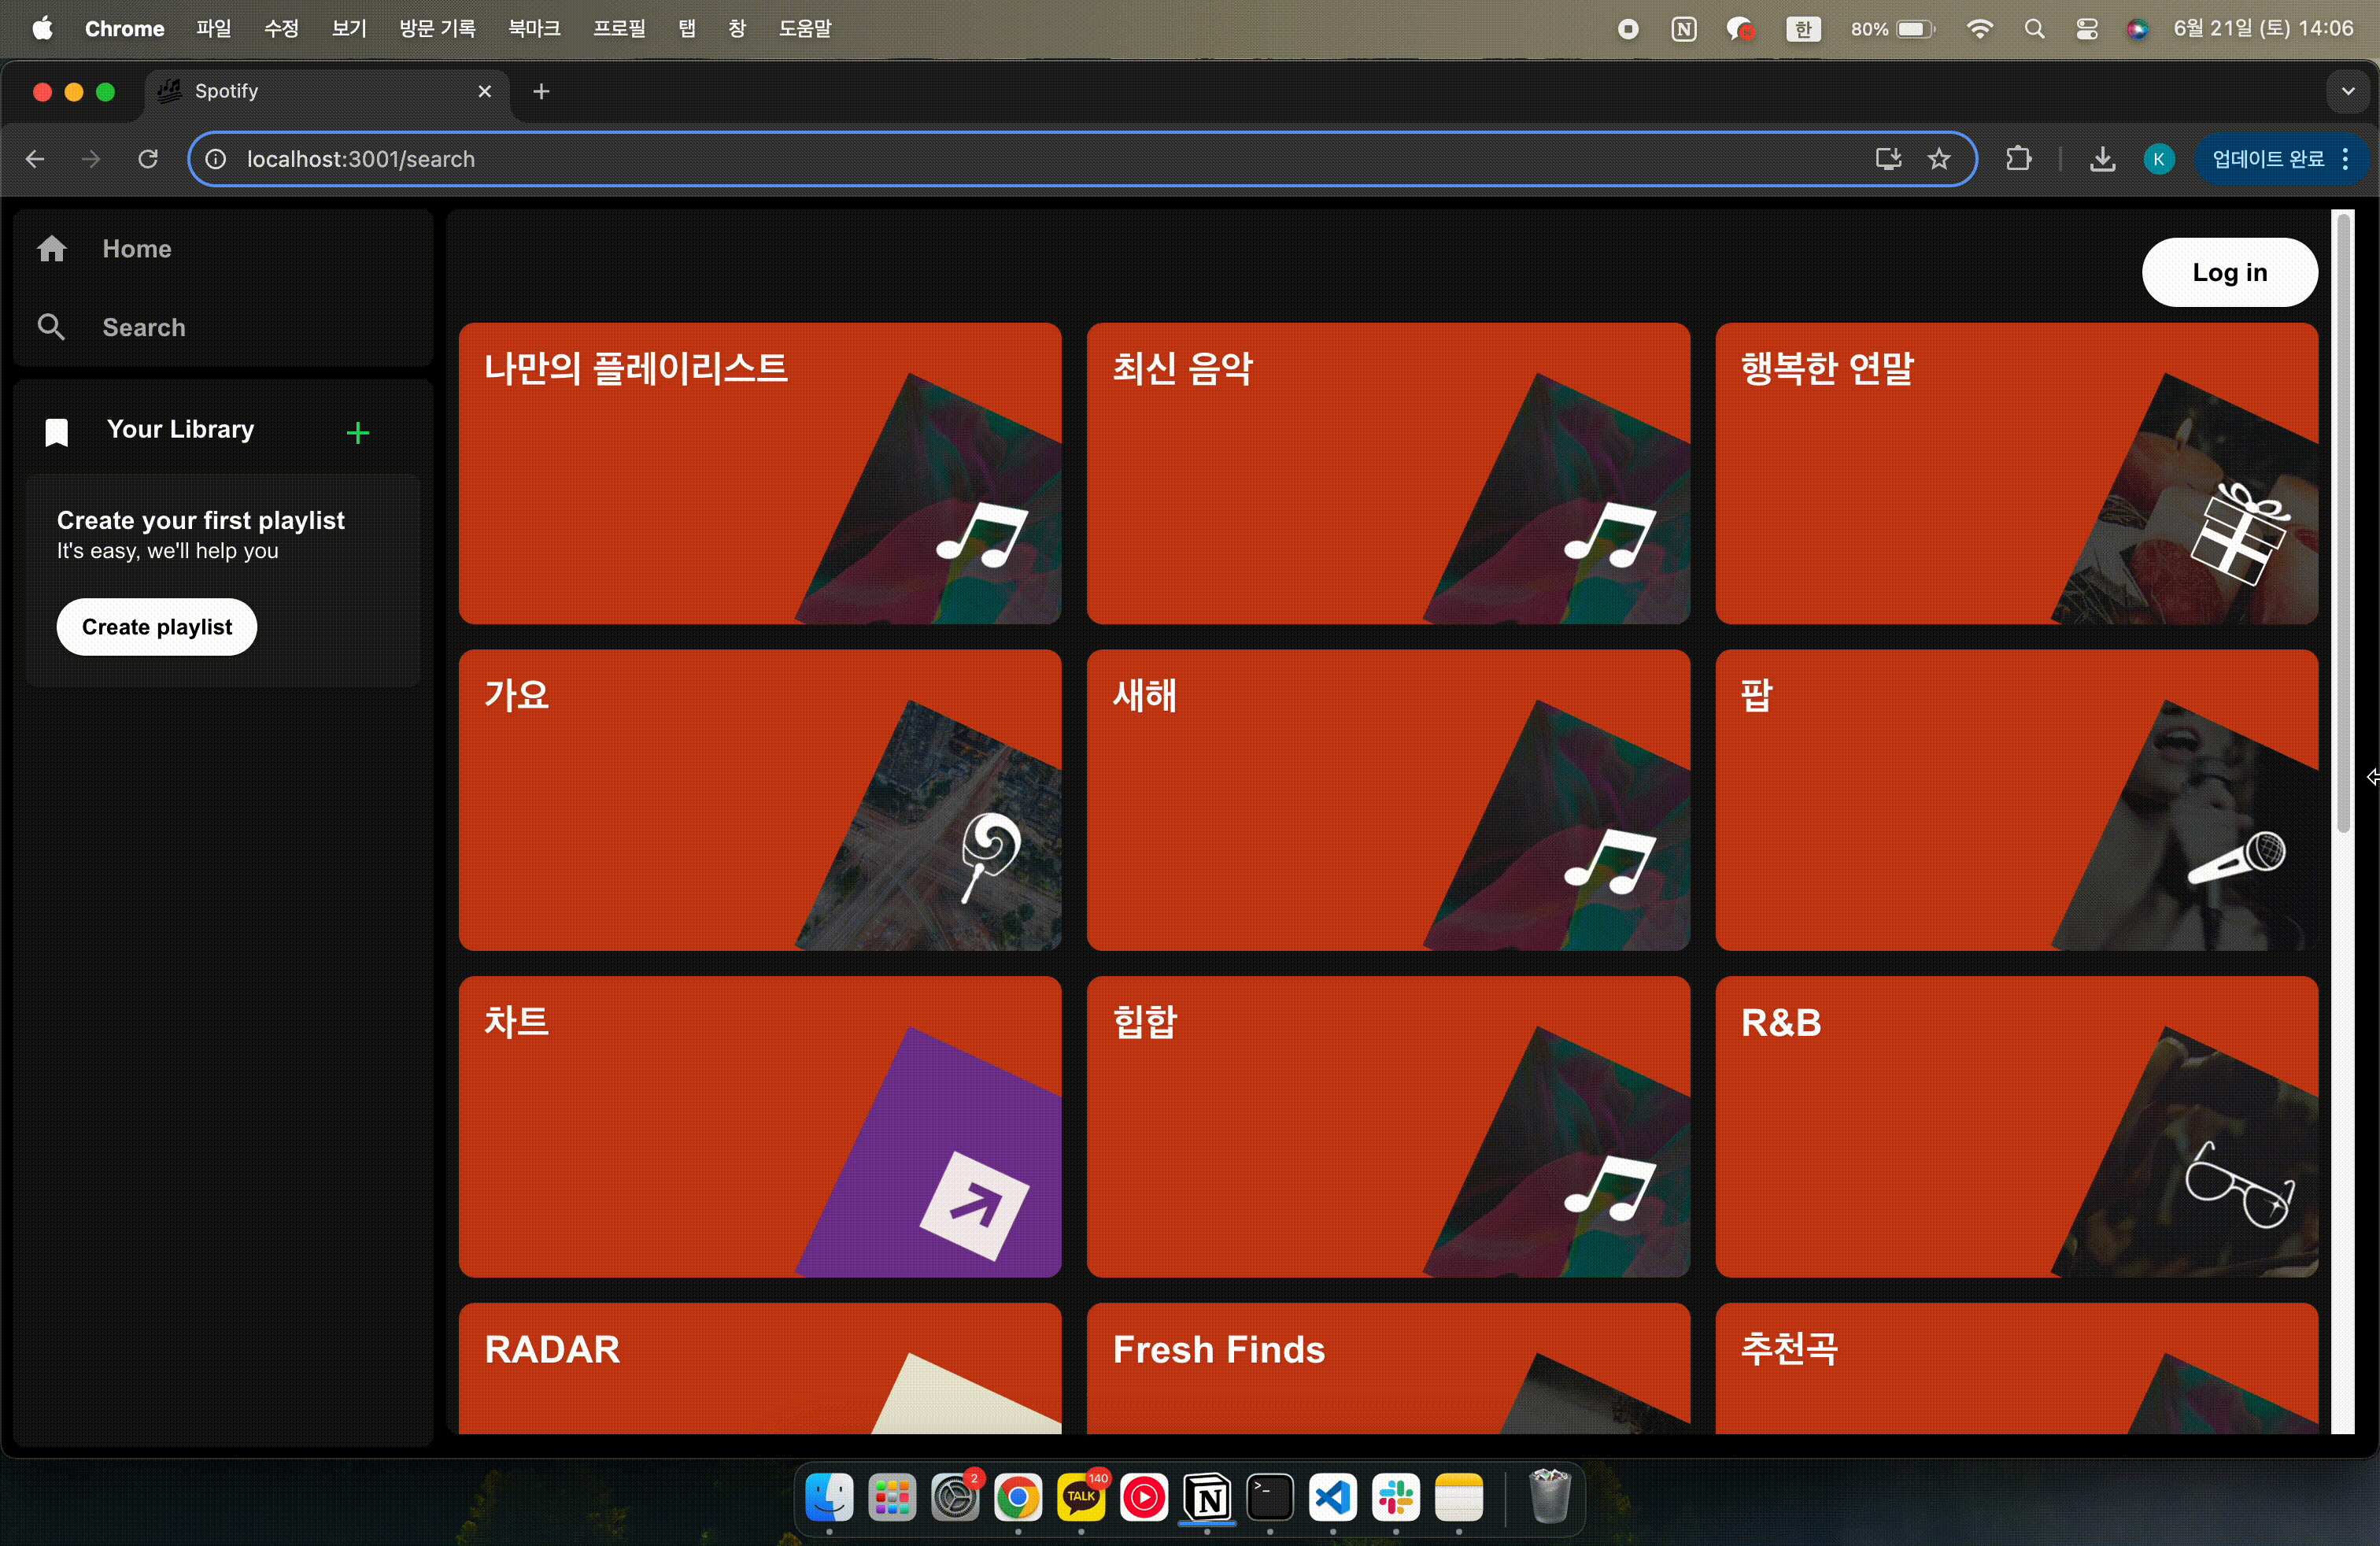
Task: Click the Your Library bookmark icon
Action: (x=57, y=432)
